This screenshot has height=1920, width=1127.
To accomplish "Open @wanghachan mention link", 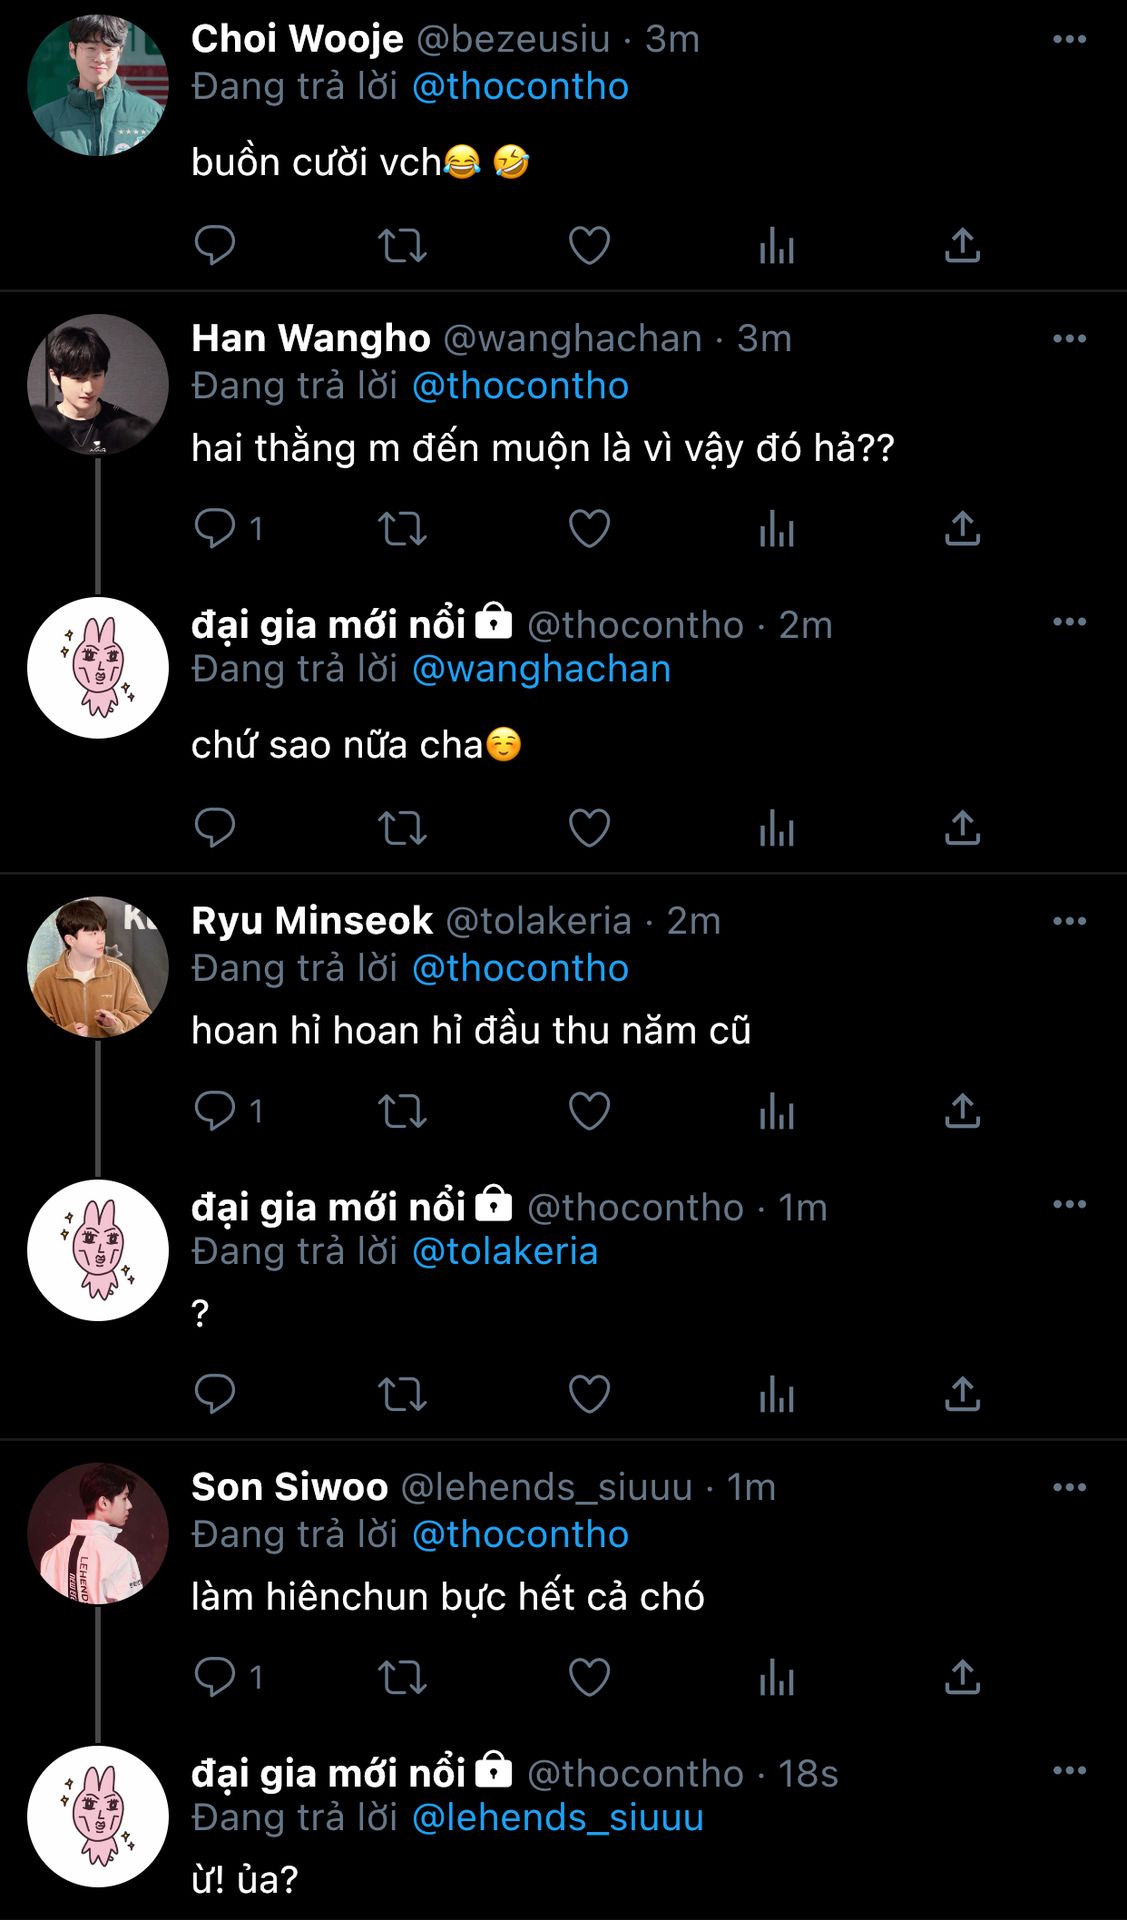I will (x=541, y=669).
